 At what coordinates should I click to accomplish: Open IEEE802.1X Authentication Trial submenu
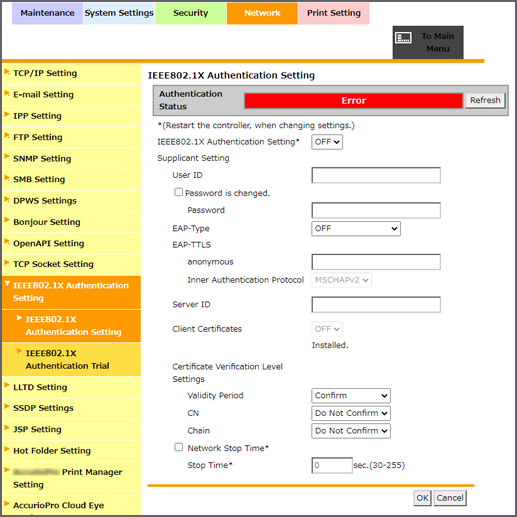point(71,359)
